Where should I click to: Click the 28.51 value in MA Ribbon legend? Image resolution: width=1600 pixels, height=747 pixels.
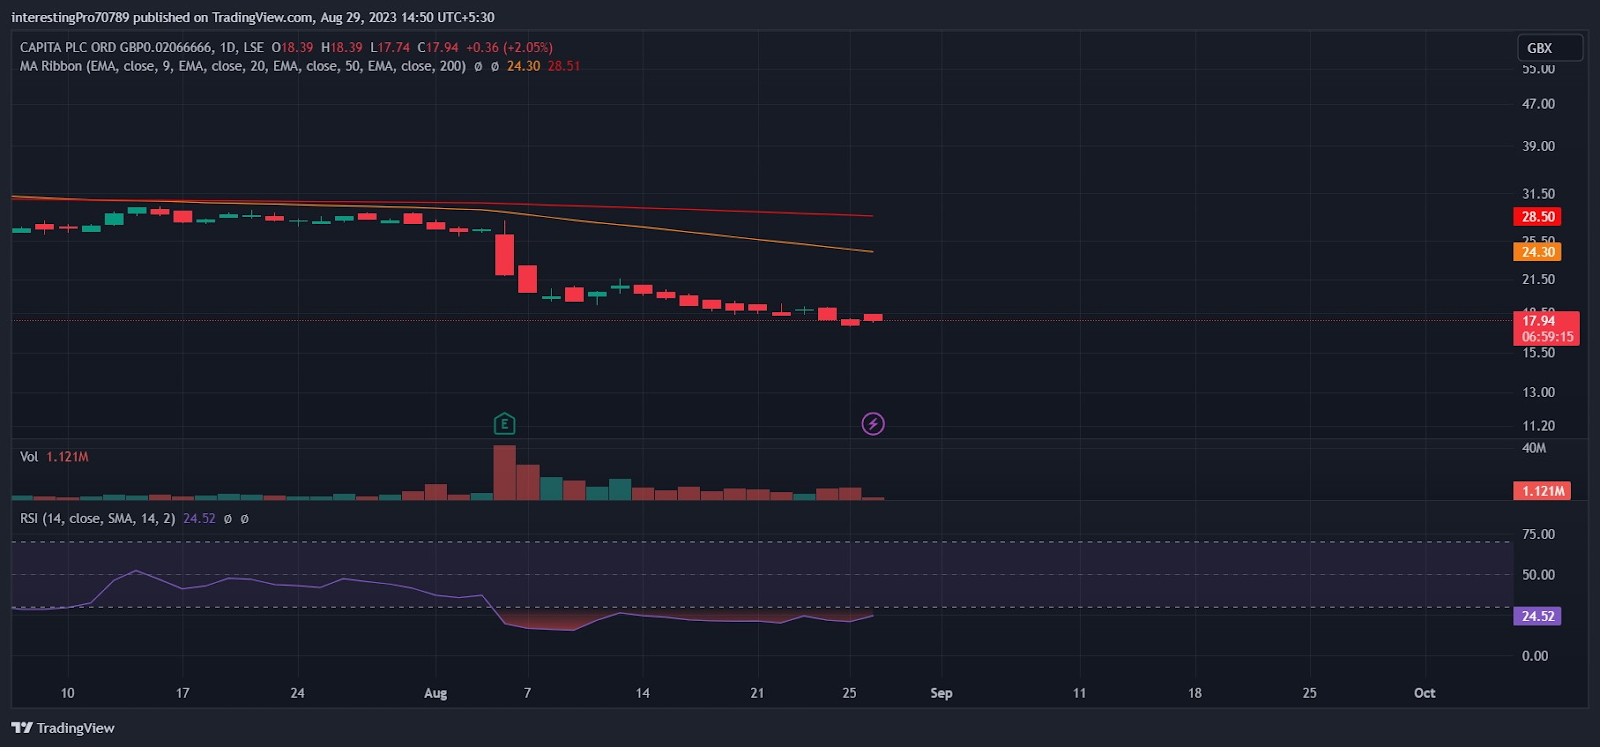pos(564,66)
